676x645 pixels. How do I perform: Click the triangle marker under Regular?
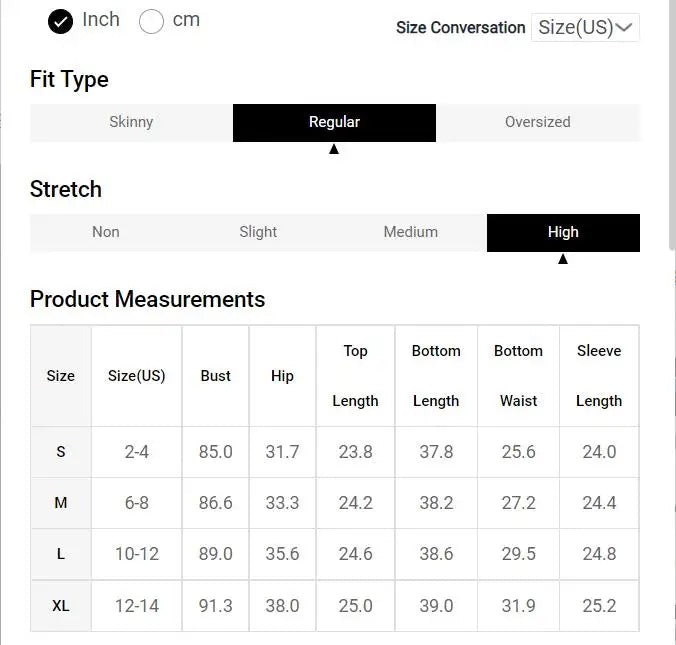[x=334, y=149]
